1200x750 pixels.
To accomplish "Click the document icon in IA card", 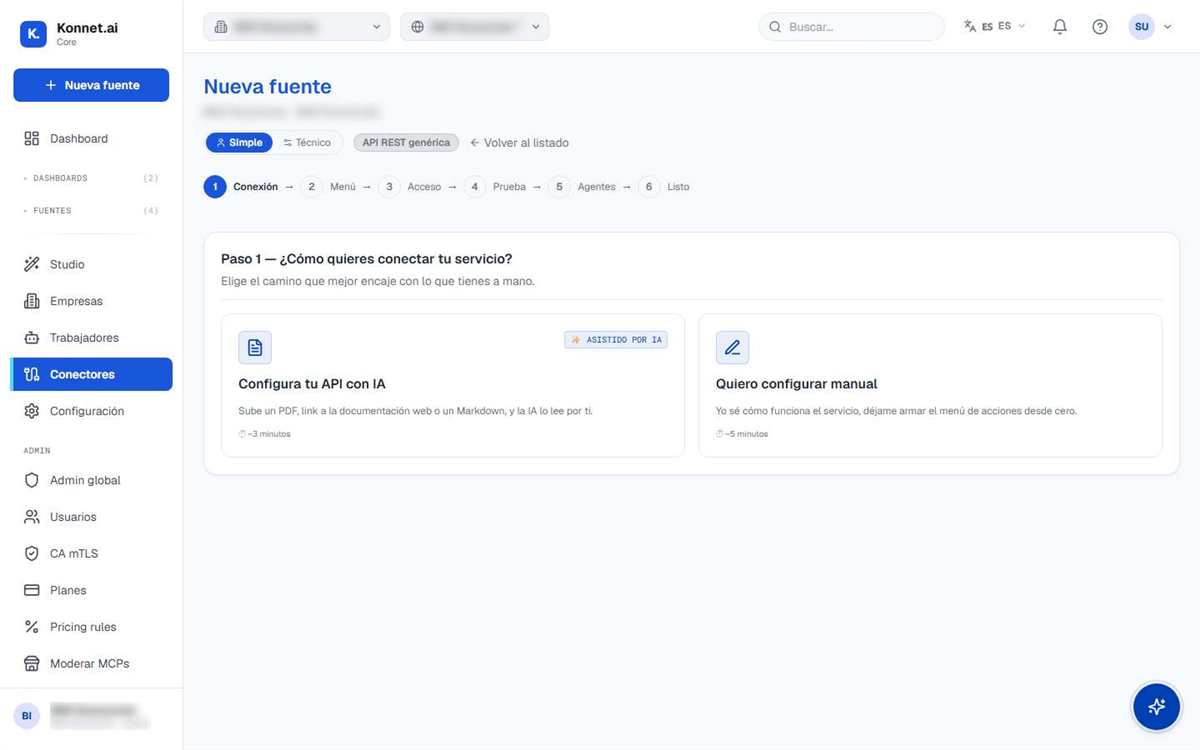I will coord(255,347).
